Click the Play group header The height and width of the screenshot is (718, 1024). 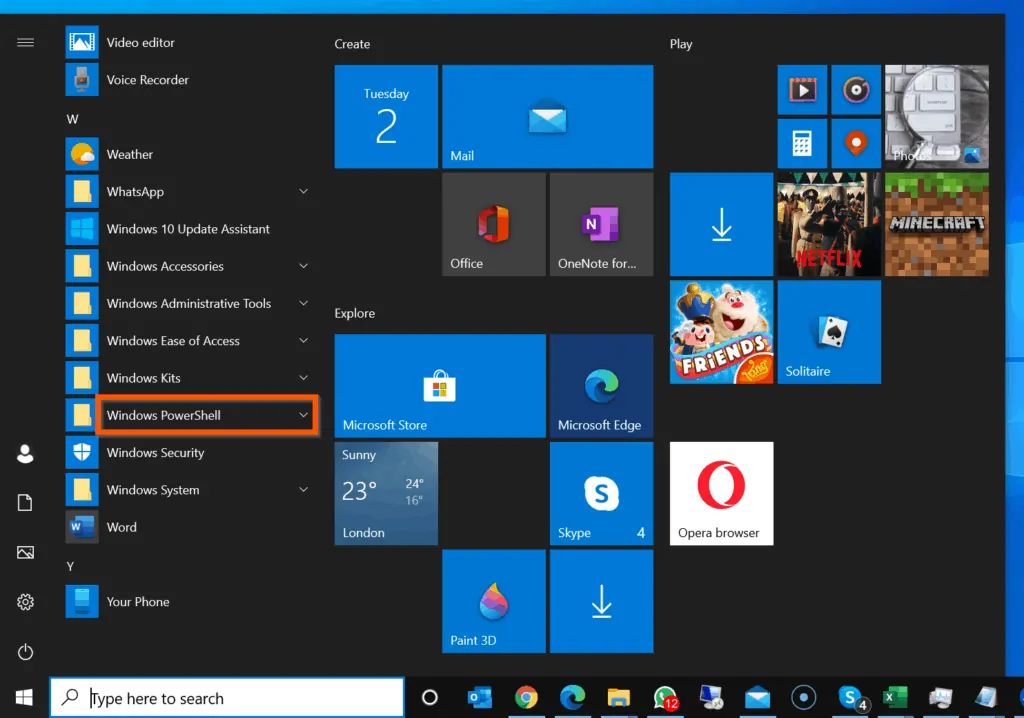point(680,44)
